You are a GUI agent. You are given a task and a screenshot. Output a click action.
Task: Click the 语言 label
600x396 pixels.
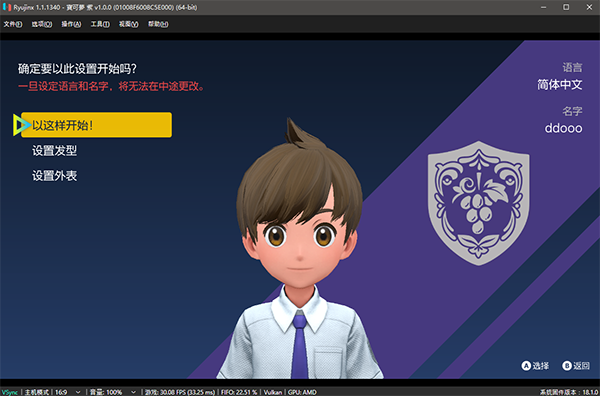pos(572,68)
